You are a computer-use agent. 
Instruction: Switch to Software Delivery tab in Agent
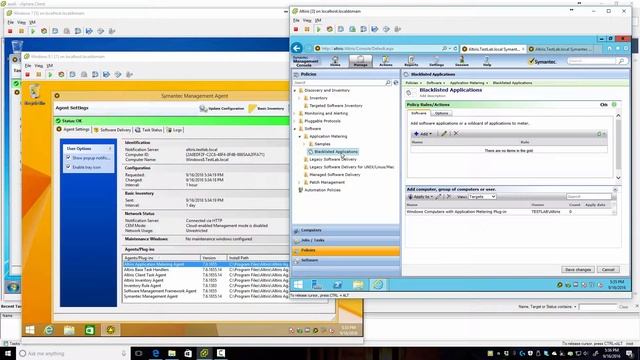tap(112, 130)
